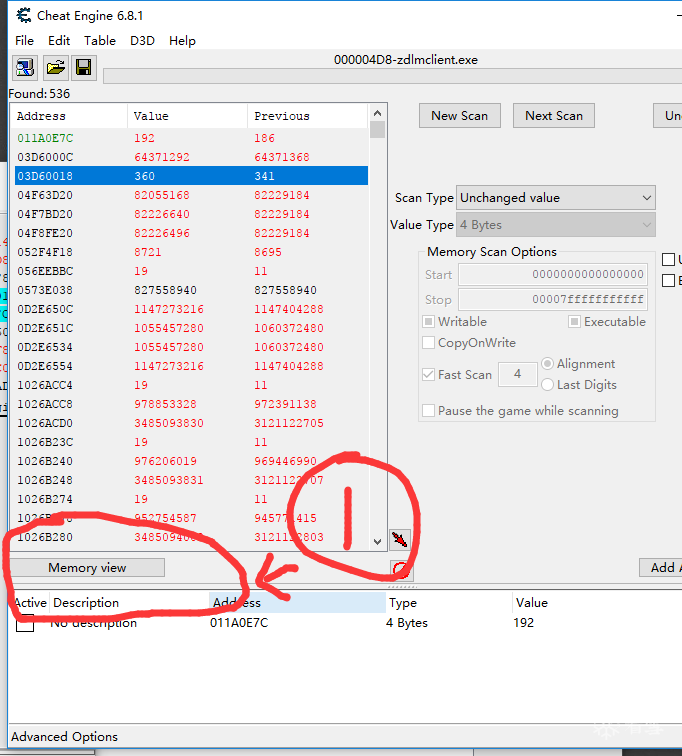This screenshot has height=756, width=682.
Task: Click the Fast Scan alignment value field
Action: pos(518,374)
